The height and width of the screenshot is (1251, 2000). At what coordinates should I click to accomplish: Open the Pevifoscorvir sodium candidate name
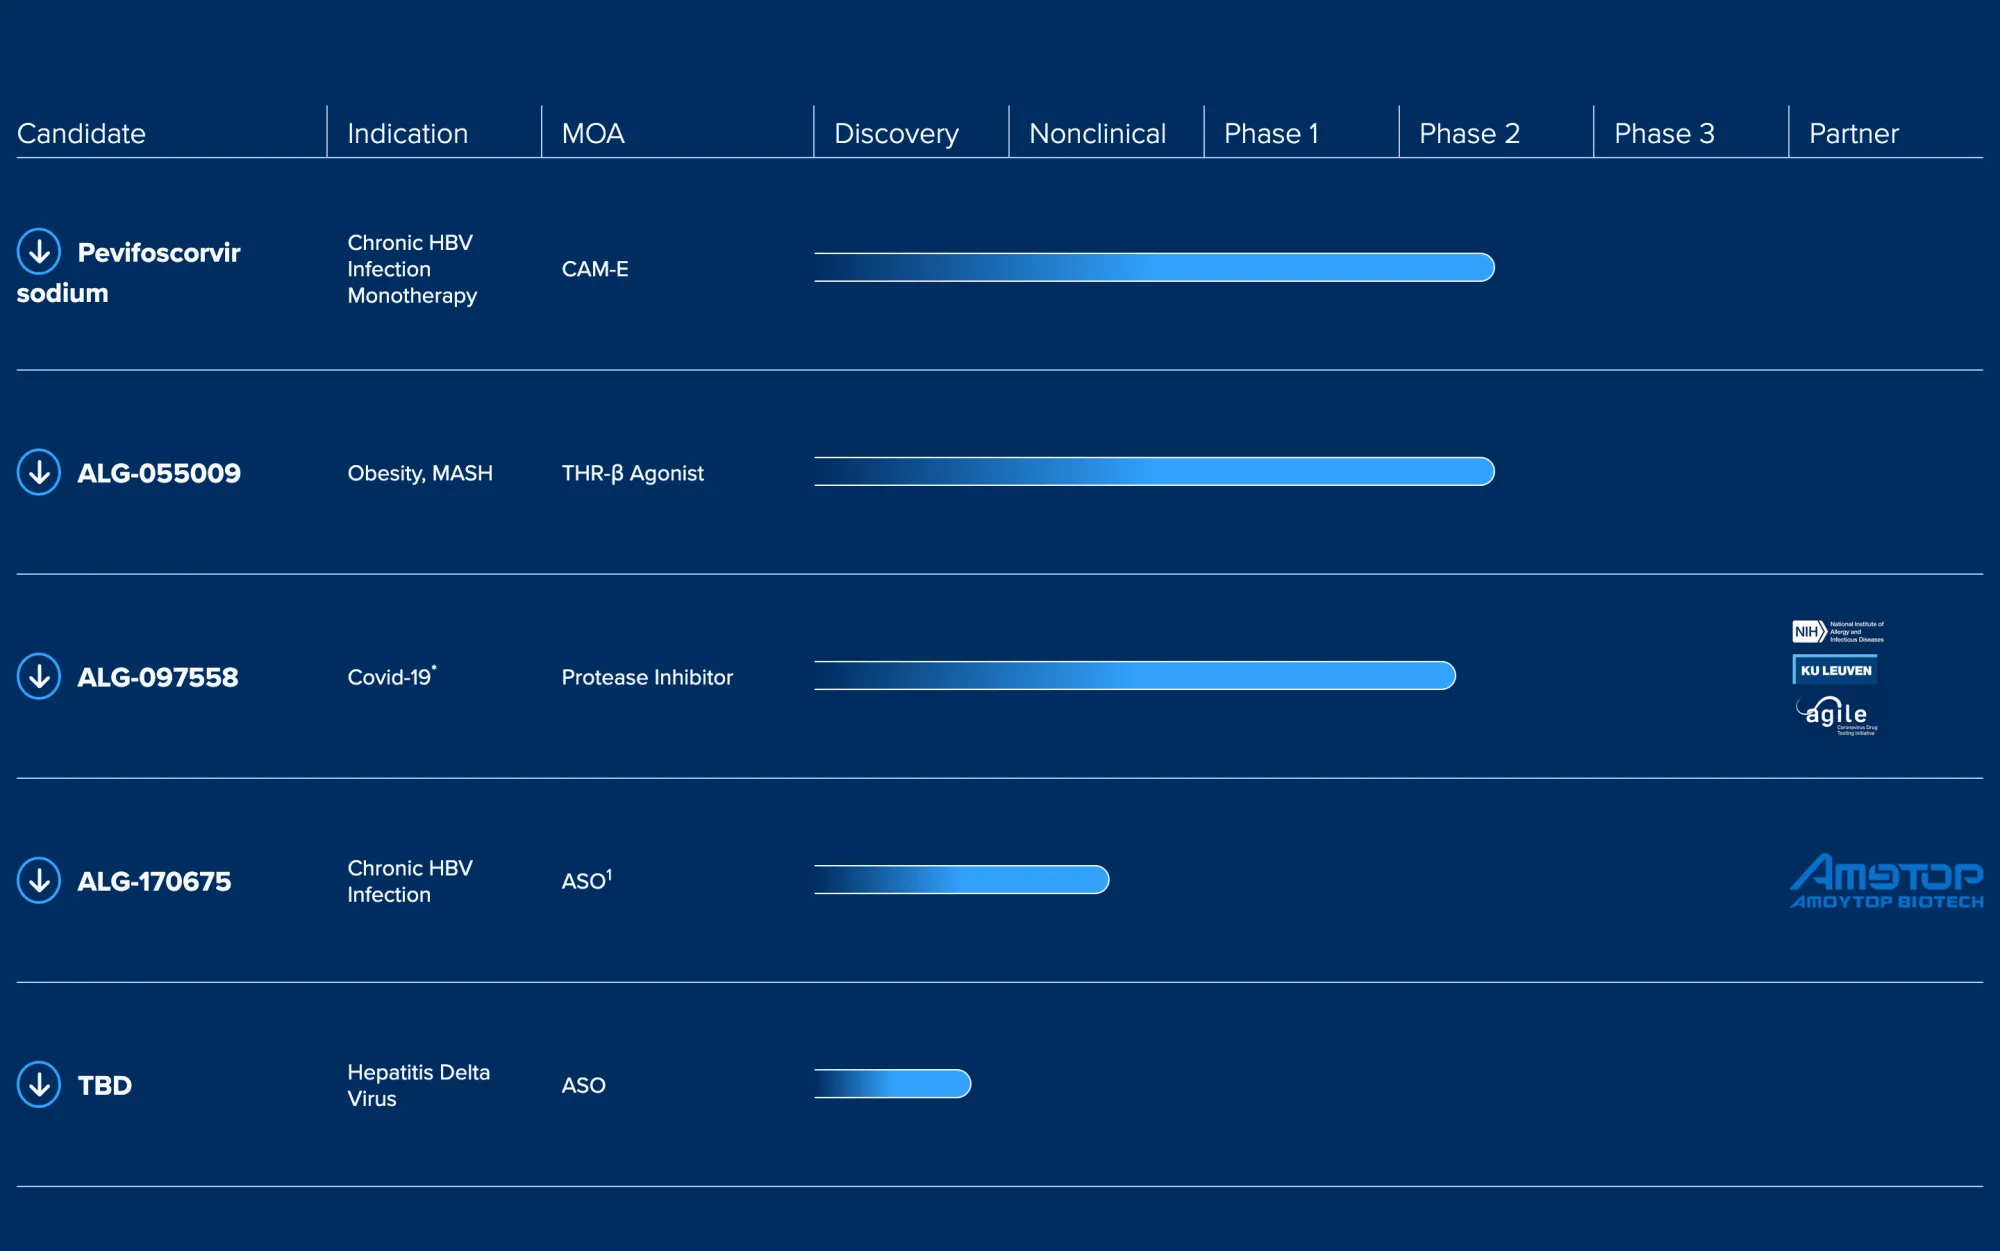point(158,253)
